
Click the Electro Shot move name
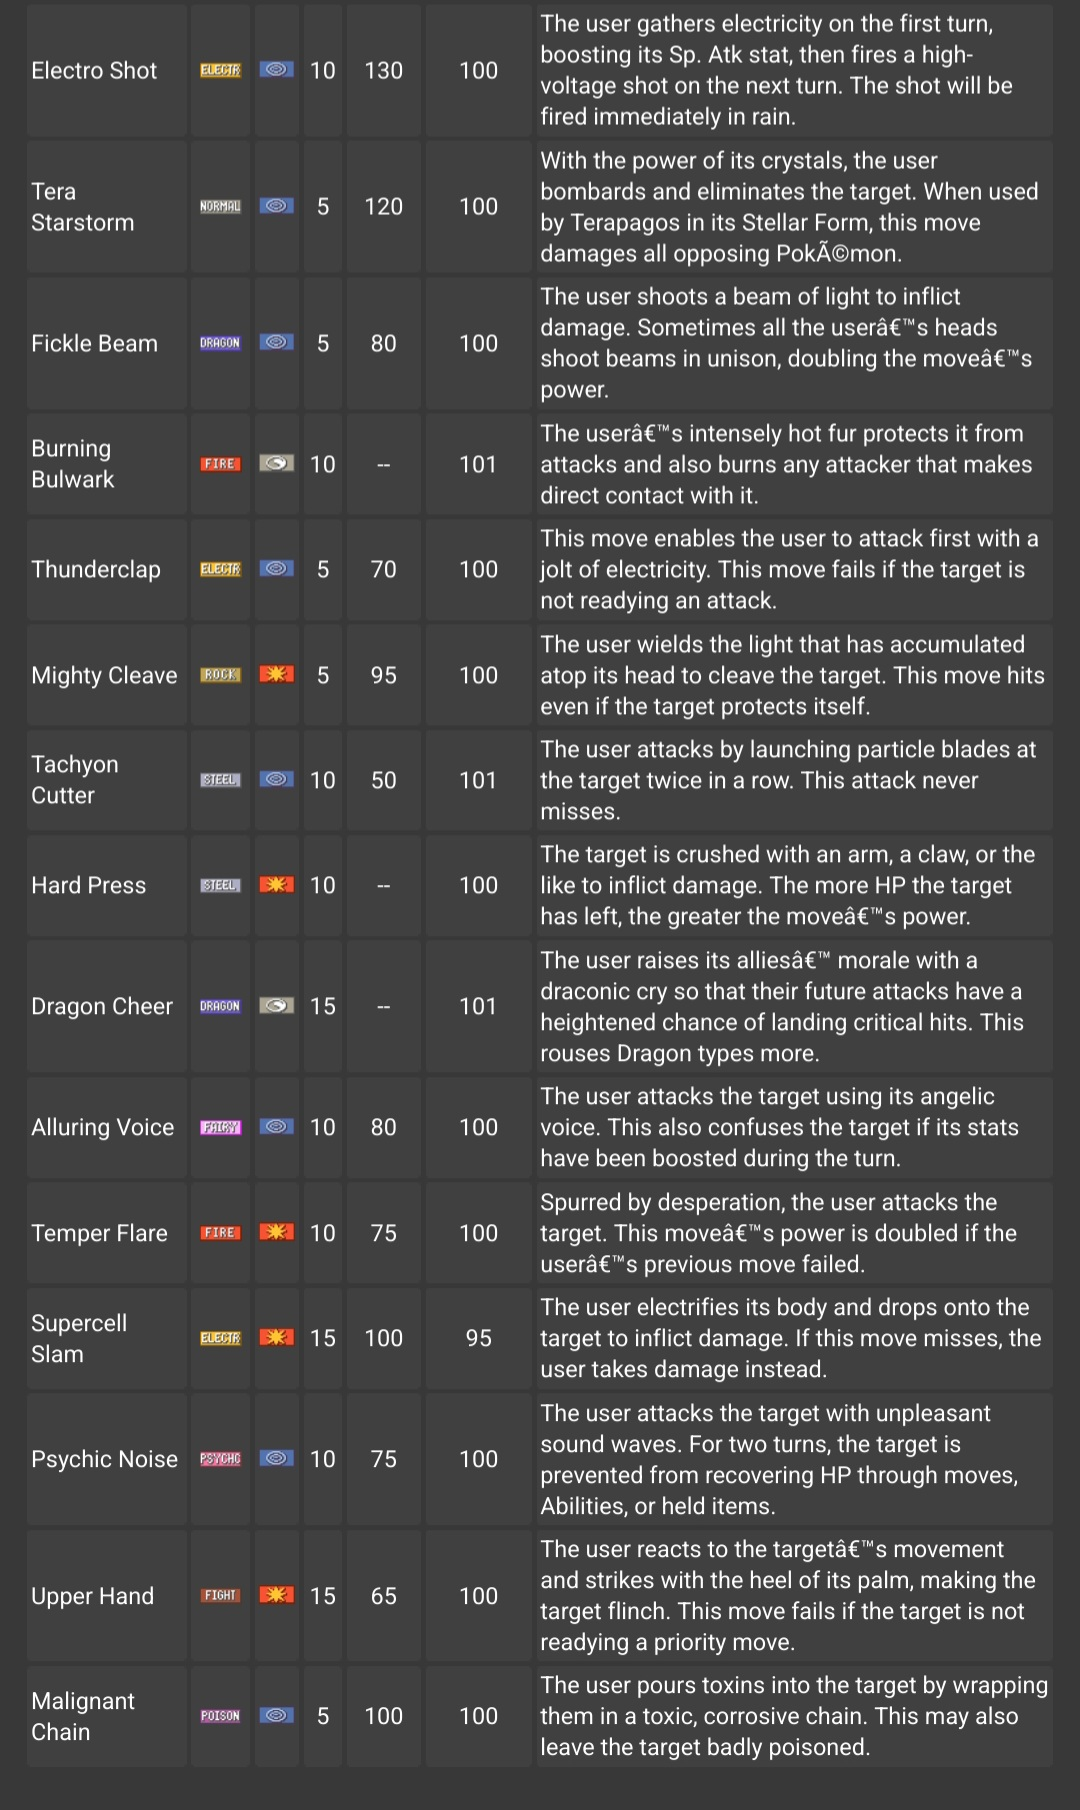coord(94,71)
